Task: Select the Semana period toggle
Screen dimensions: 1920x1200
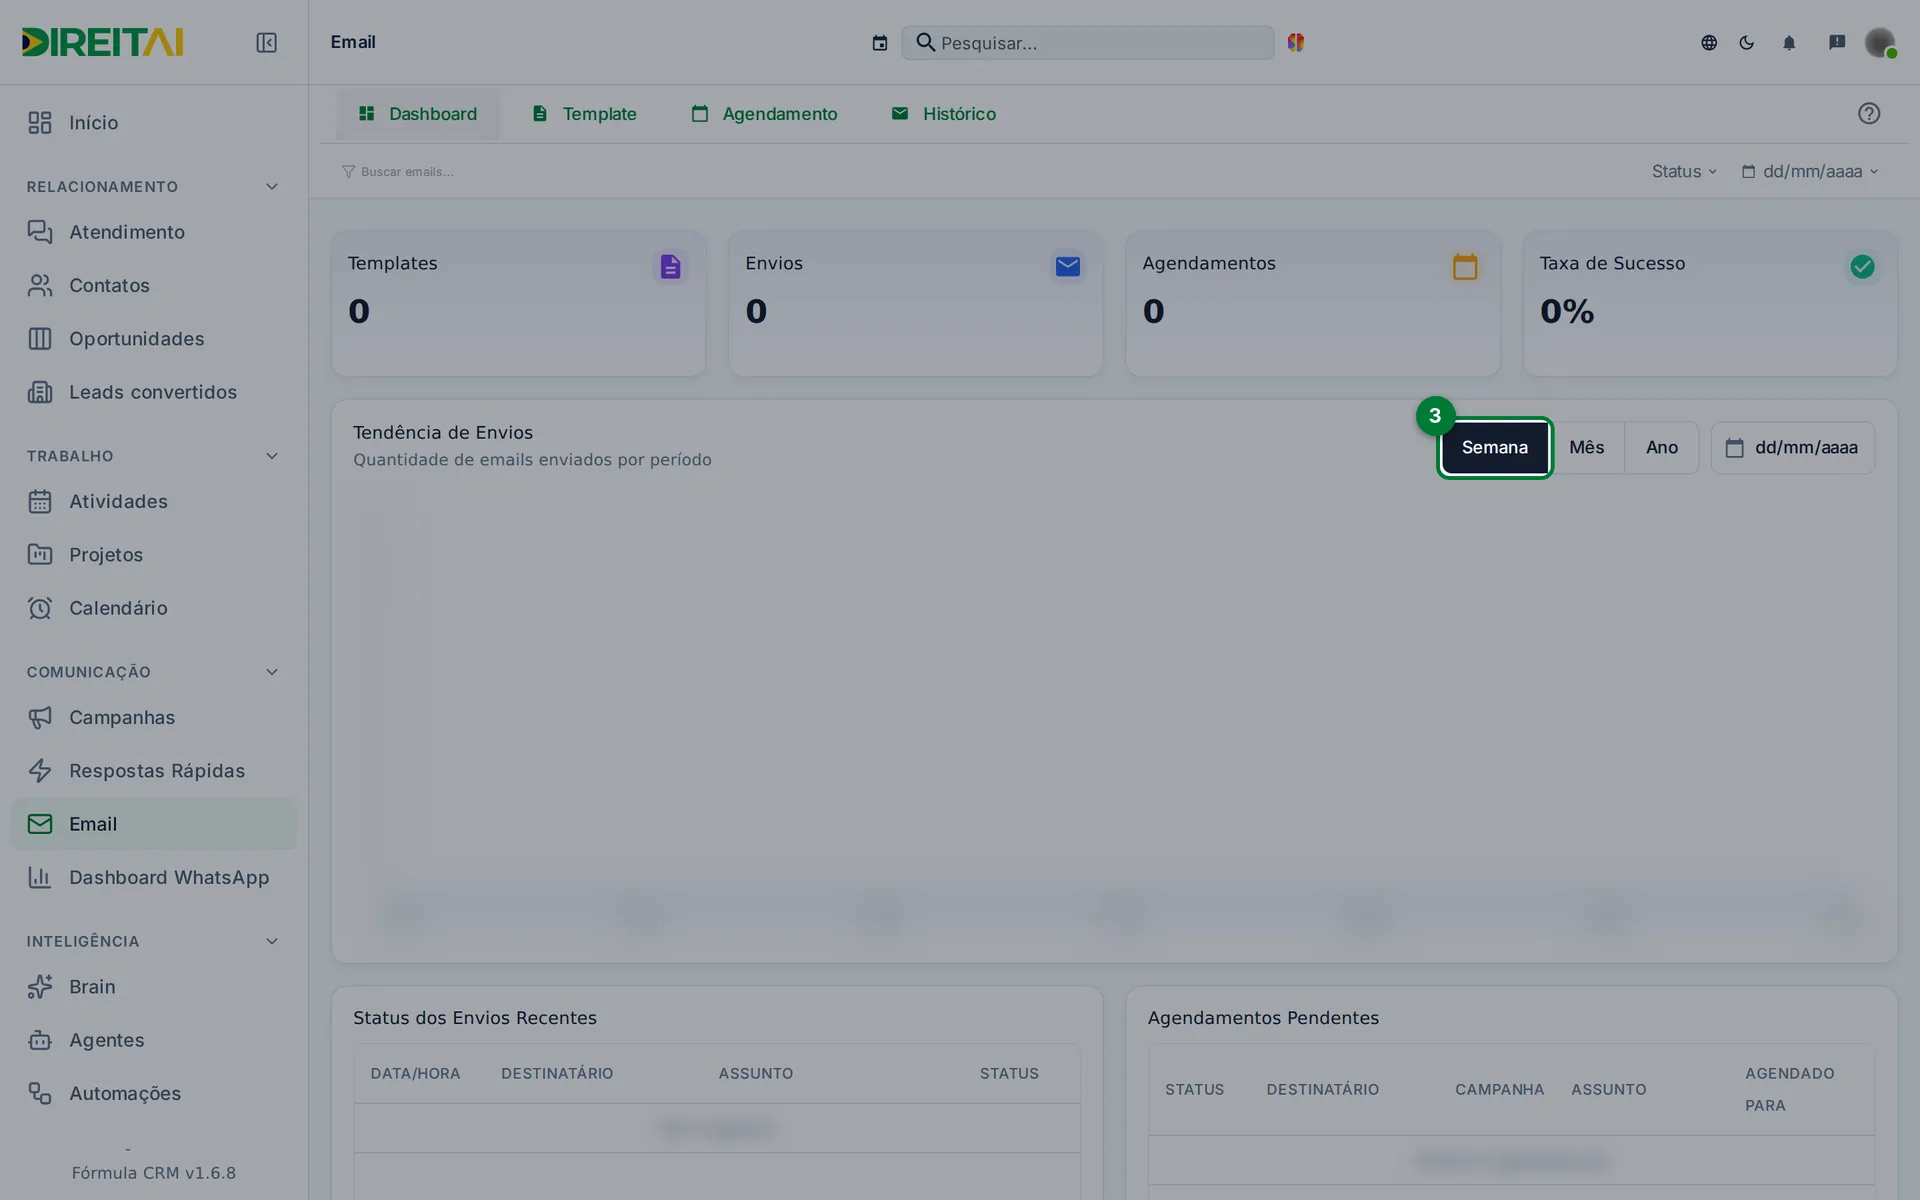Action: (x=1494, y=447)
